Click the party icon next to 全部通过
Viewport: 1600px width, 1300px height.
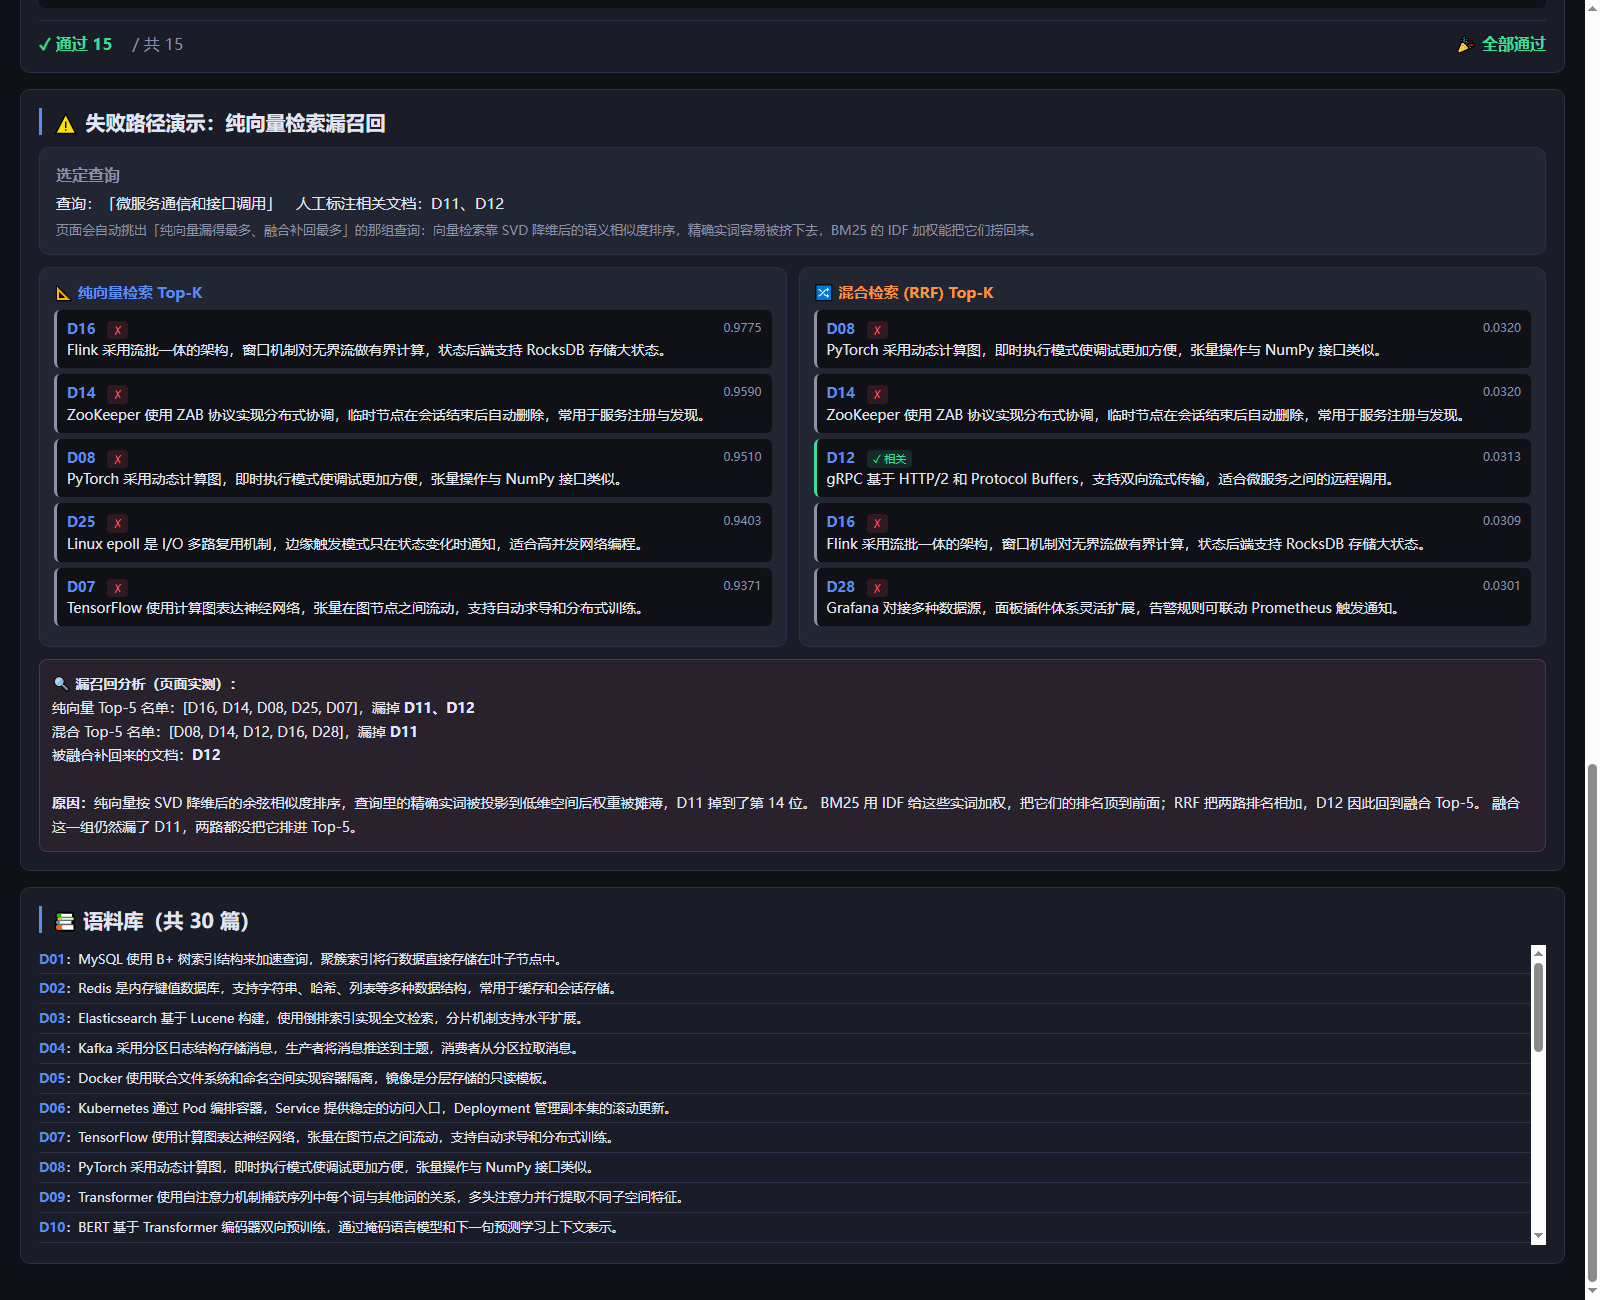[x=1465, y=45]
